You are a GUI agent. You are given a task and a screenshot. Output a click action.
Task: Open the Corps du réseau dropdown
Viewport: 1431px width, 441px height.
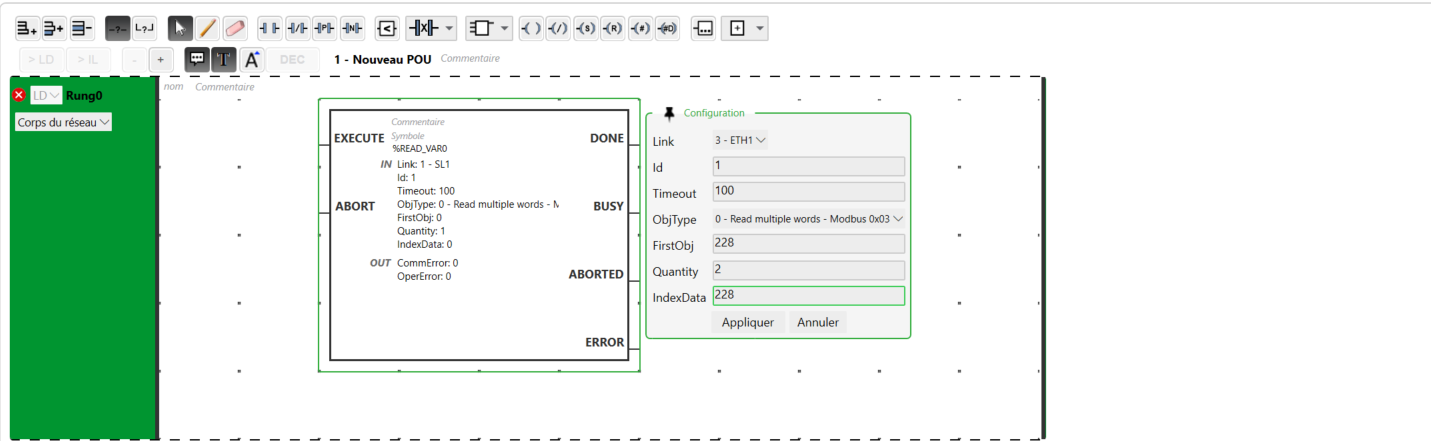point(63,122)
